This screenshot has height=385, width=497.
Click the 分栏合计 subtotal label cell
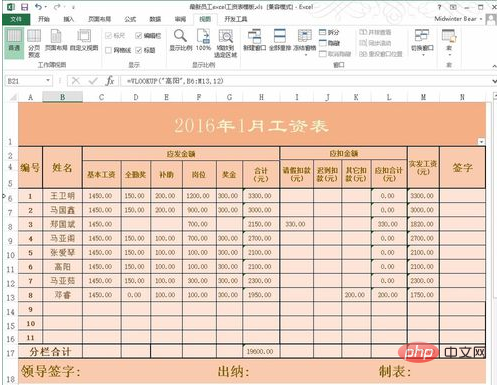pos(51,352)
